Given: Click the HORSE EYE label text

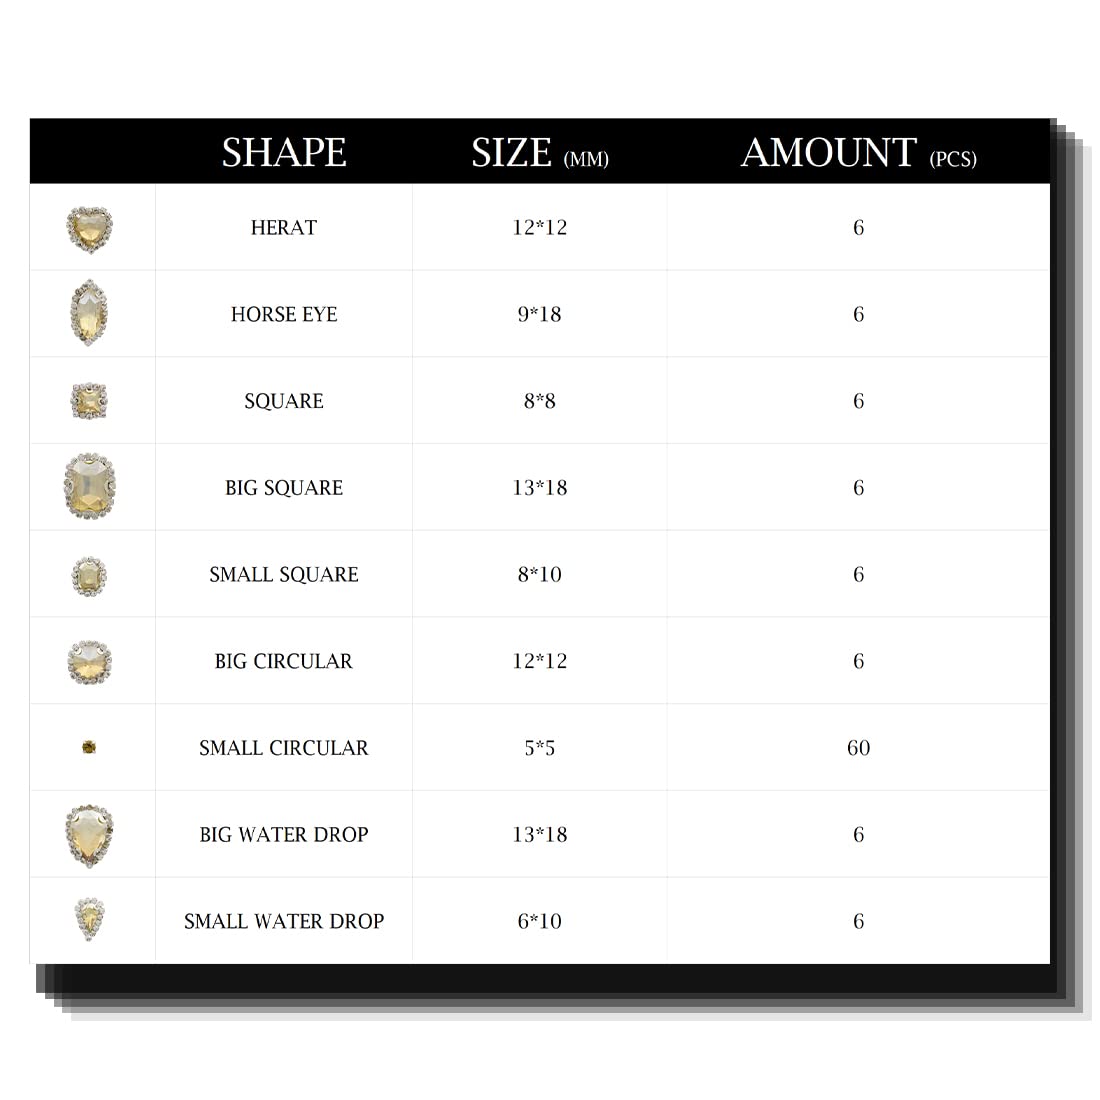Looking at the screenshot, I should (284, 315).
